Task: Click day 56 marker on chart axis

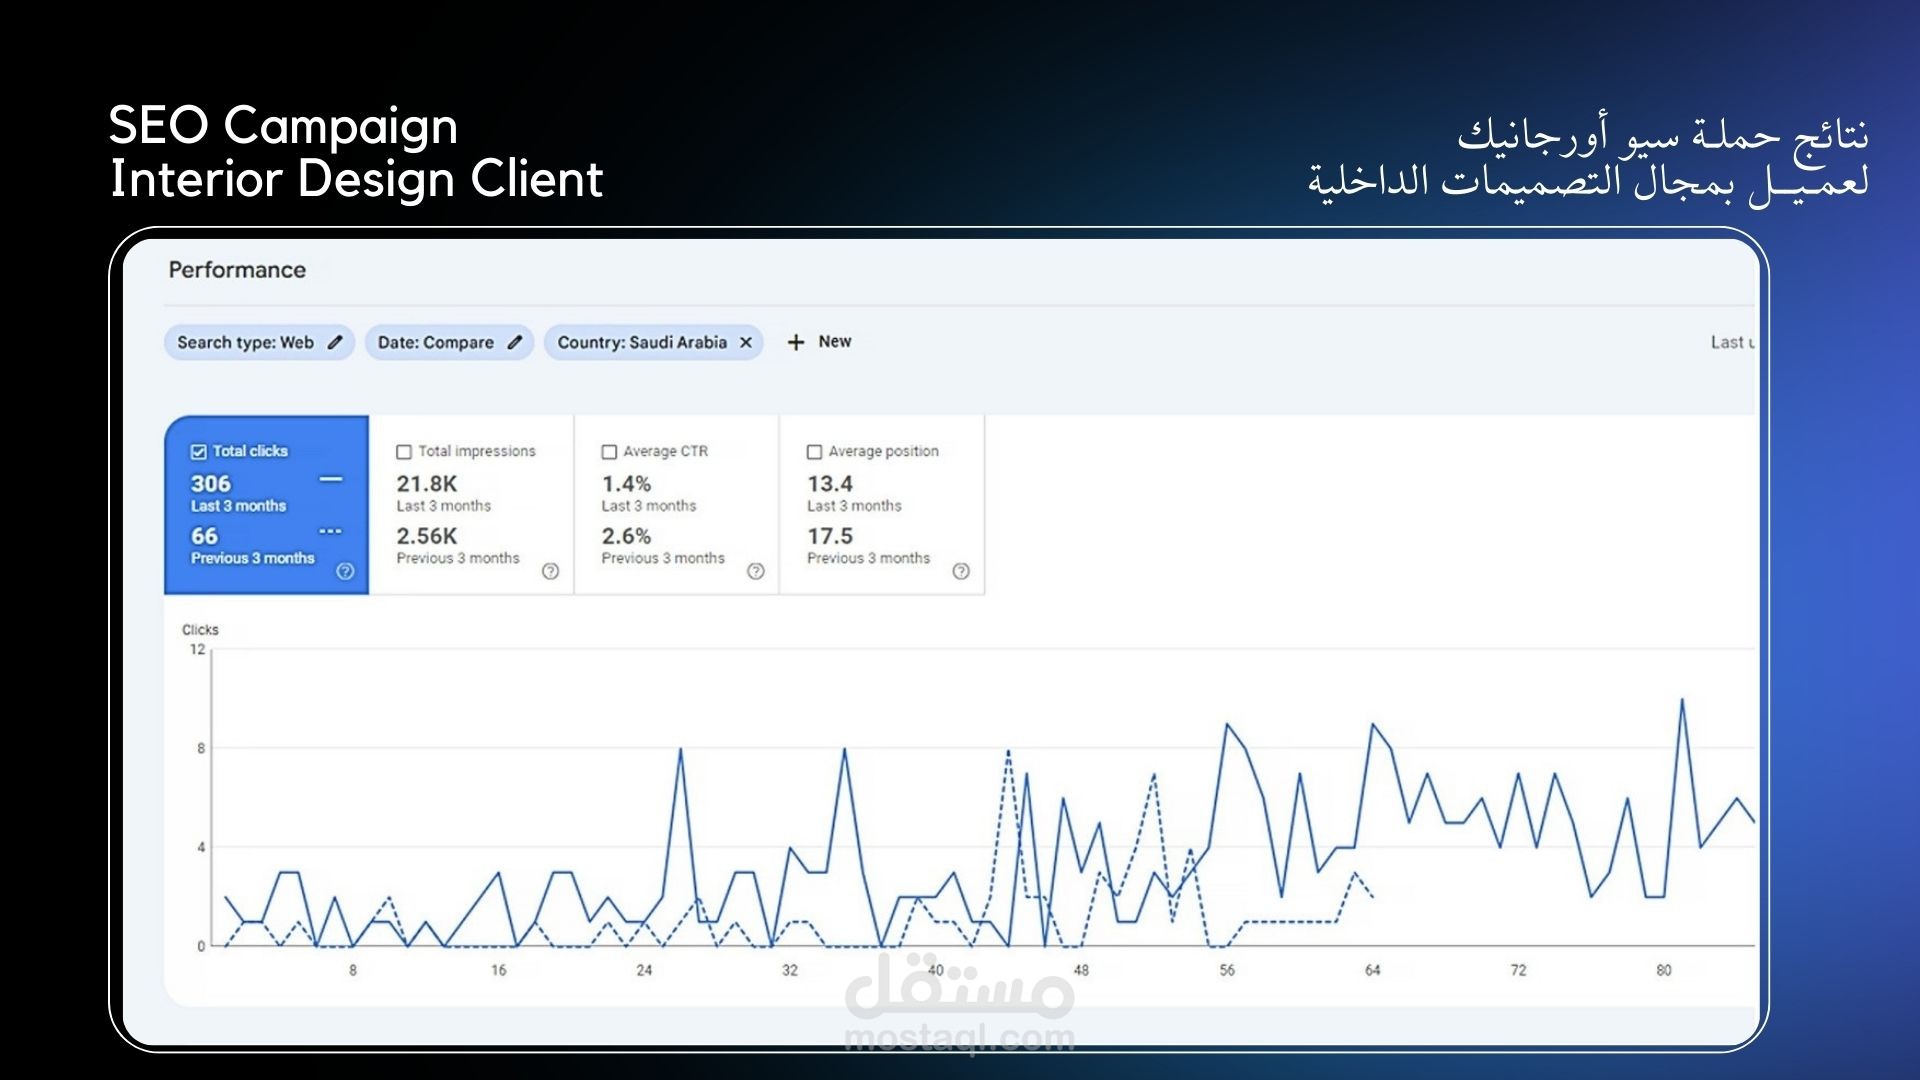Action: click(1227, 970)
